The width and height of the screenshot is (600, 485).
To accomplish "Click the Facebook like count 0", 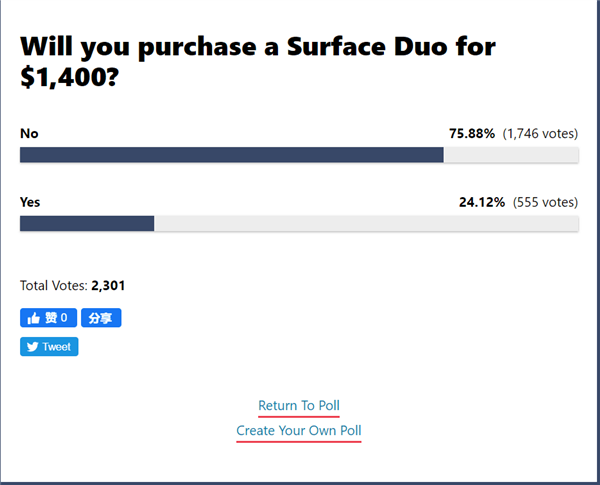I will pyautogui.click(x=64, y=318).
